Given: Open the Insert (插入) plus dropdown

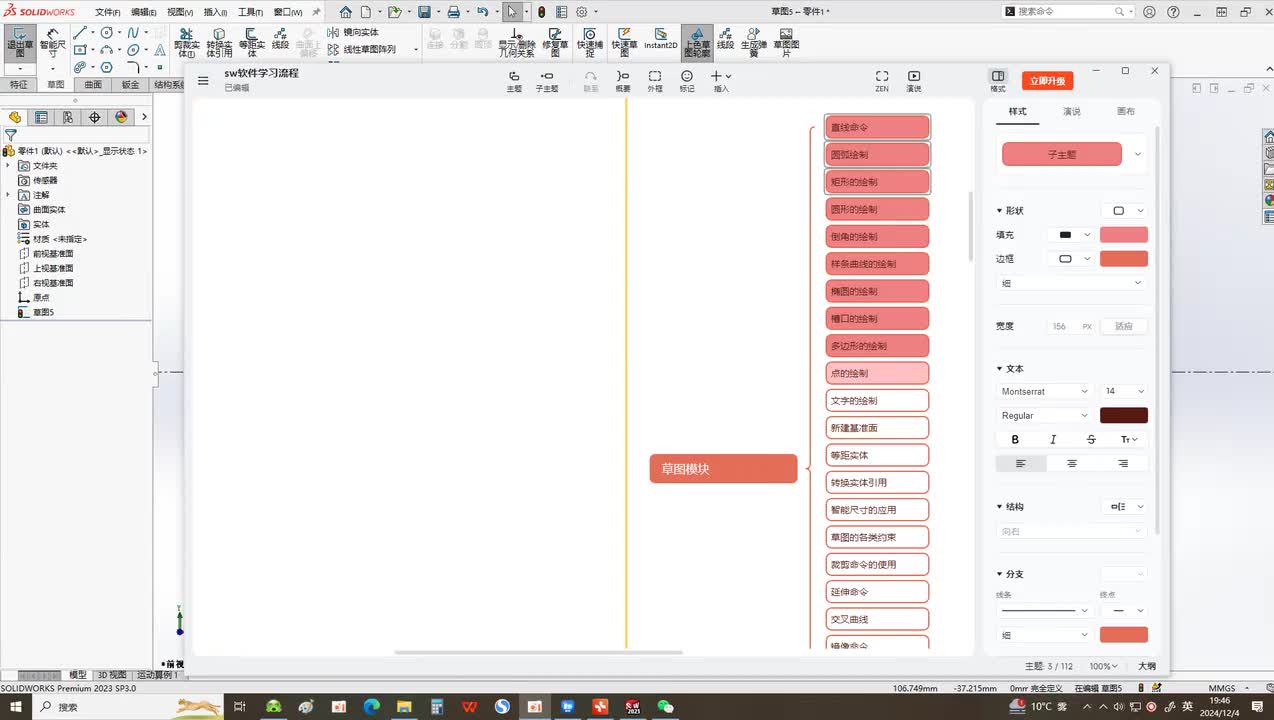Looking at the screenshot, I should tap(721, 81).
